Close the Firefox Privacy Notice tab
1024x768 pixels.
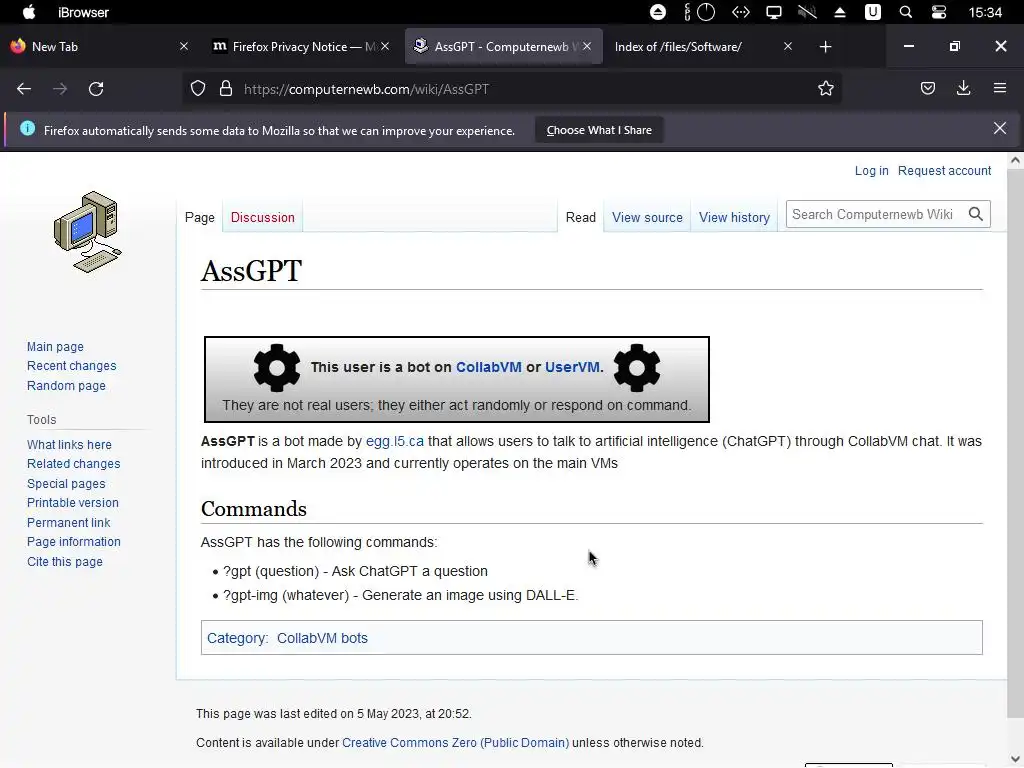(x=385, y=46)
